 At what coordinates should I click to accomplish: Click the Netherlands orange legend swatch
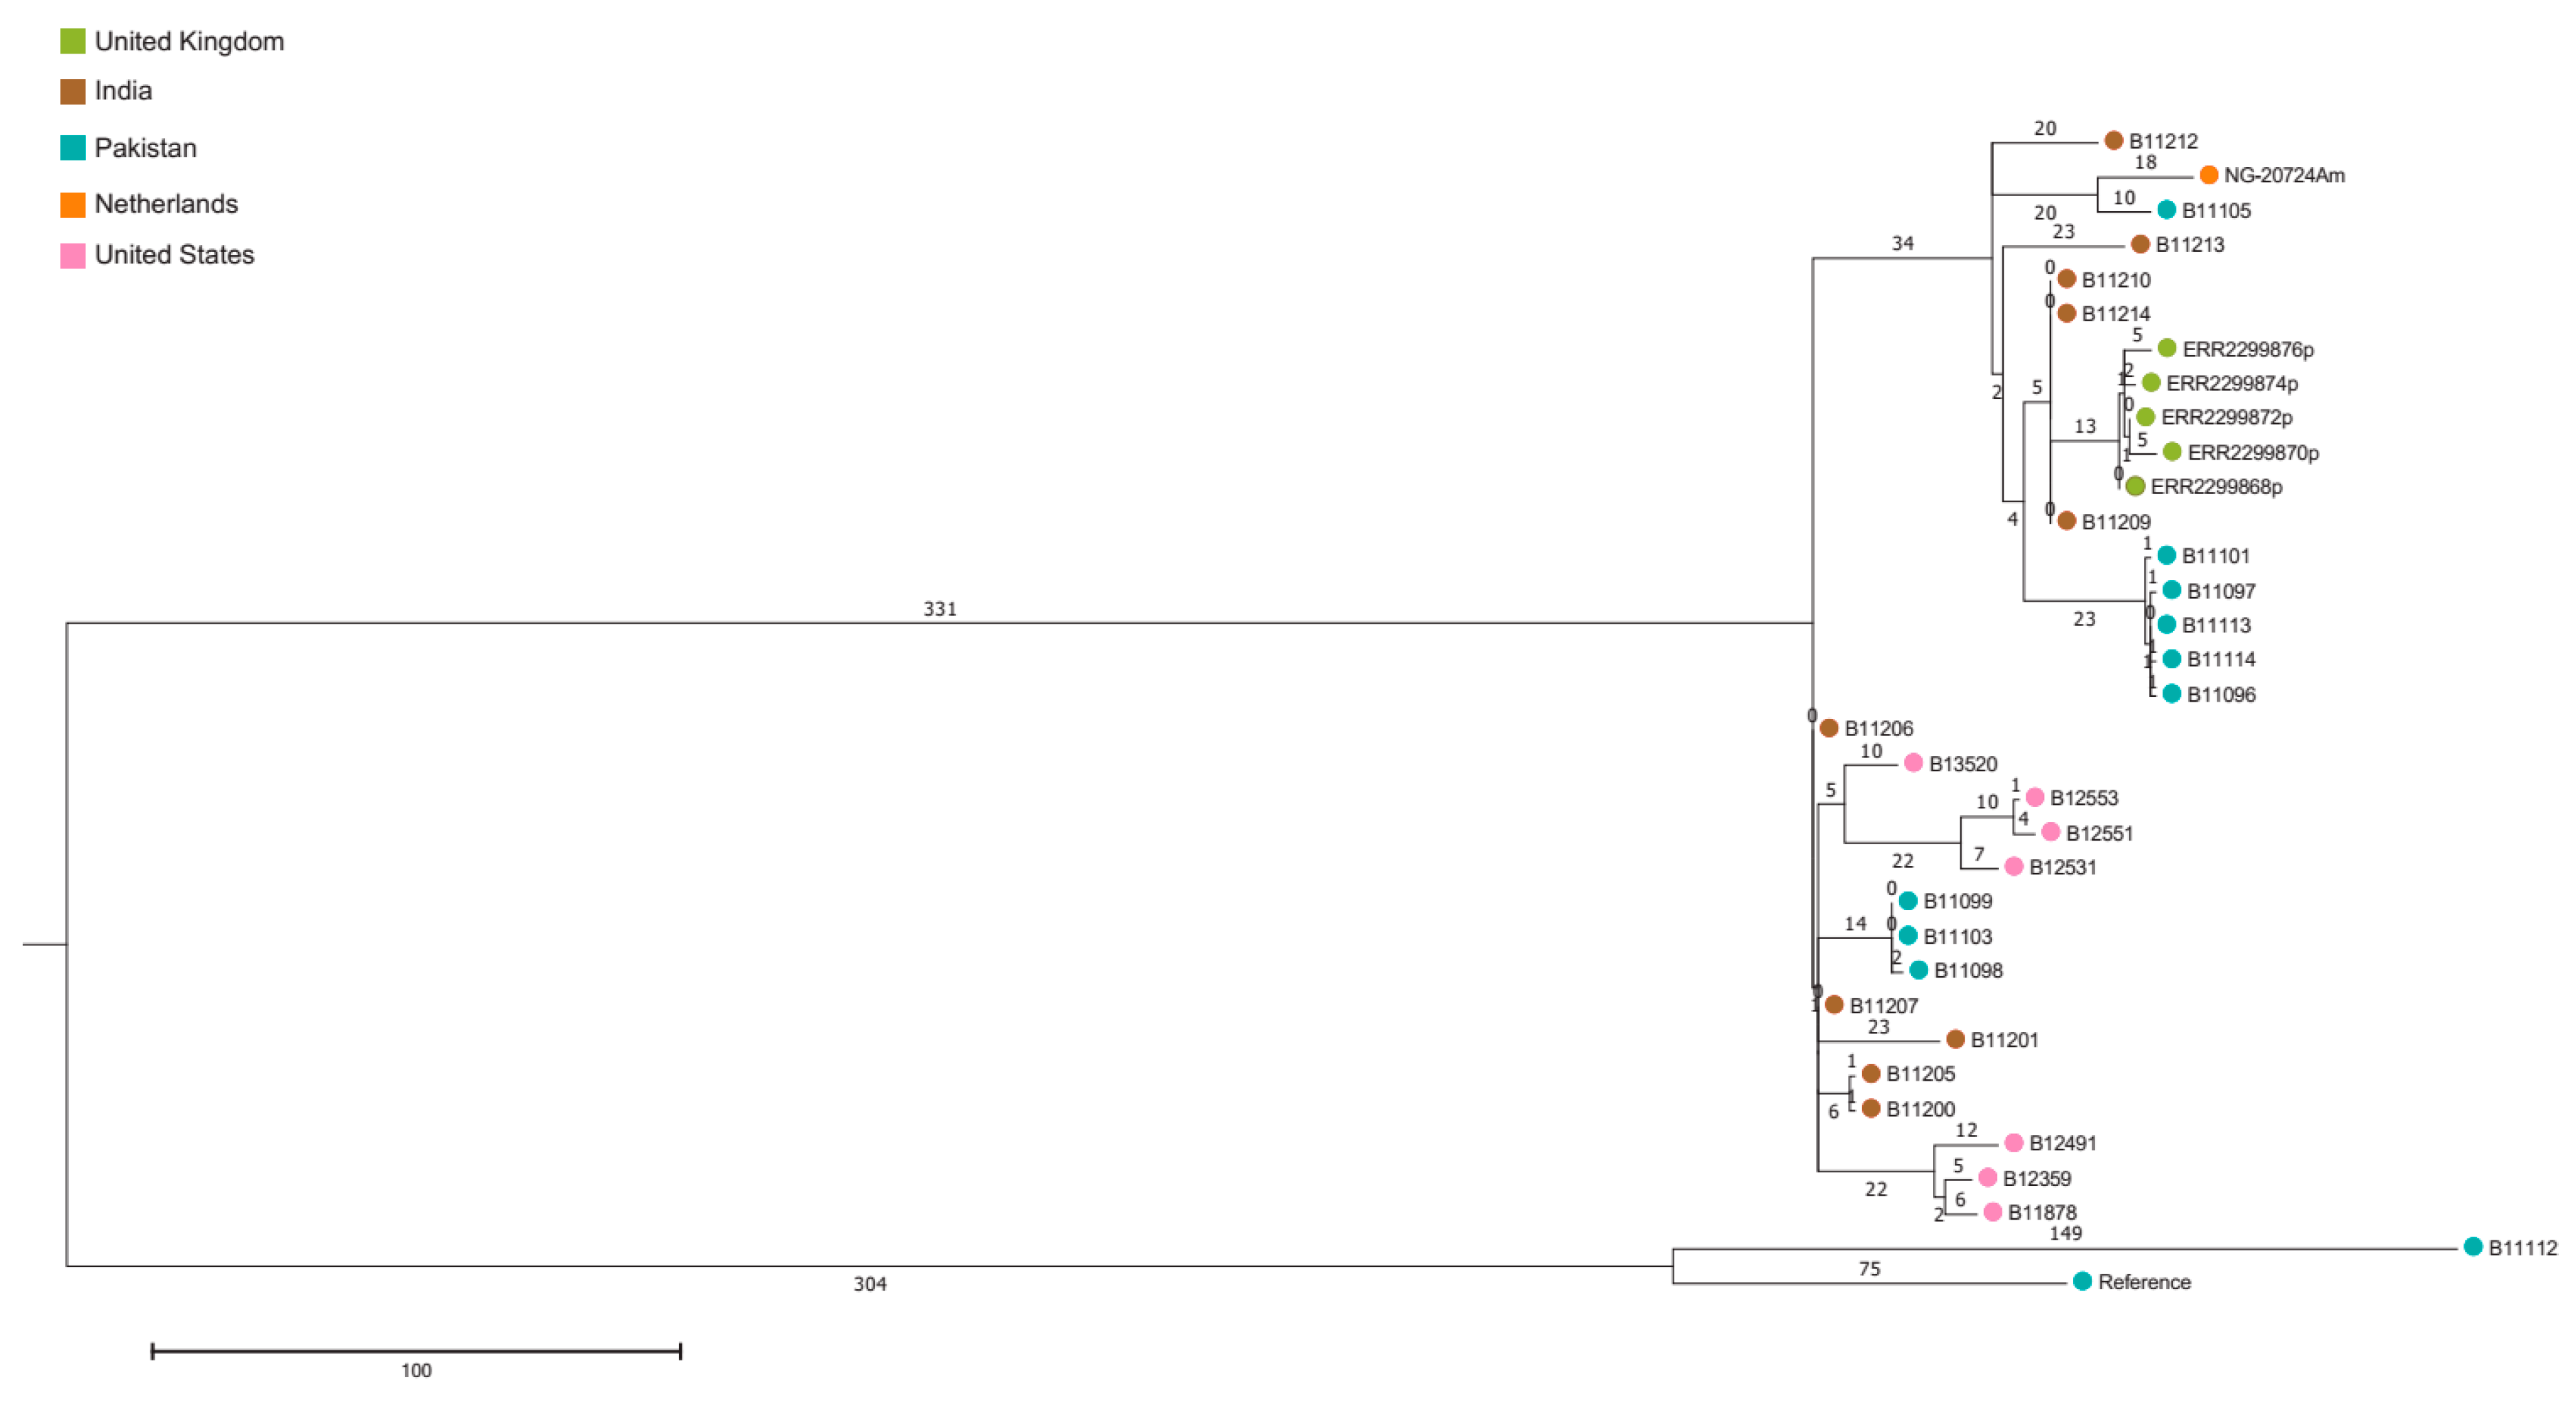click(x=72, y=204)
